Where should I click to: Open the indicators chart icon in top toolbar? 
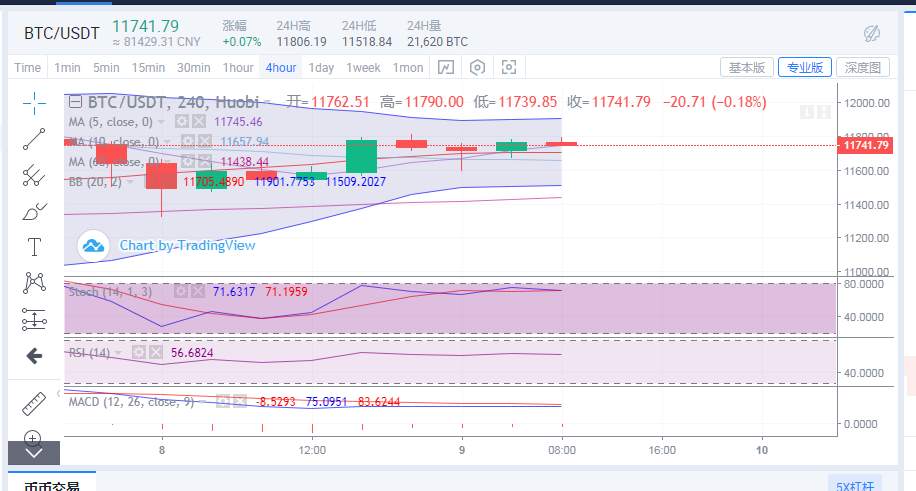446,68
